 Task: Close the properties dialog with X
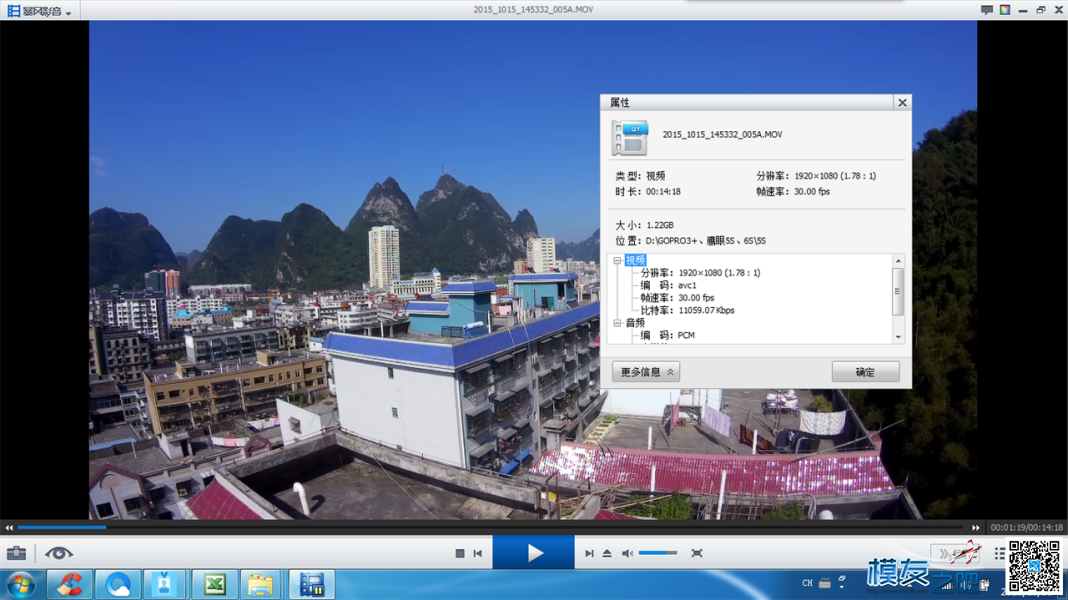tap(902, 103)
